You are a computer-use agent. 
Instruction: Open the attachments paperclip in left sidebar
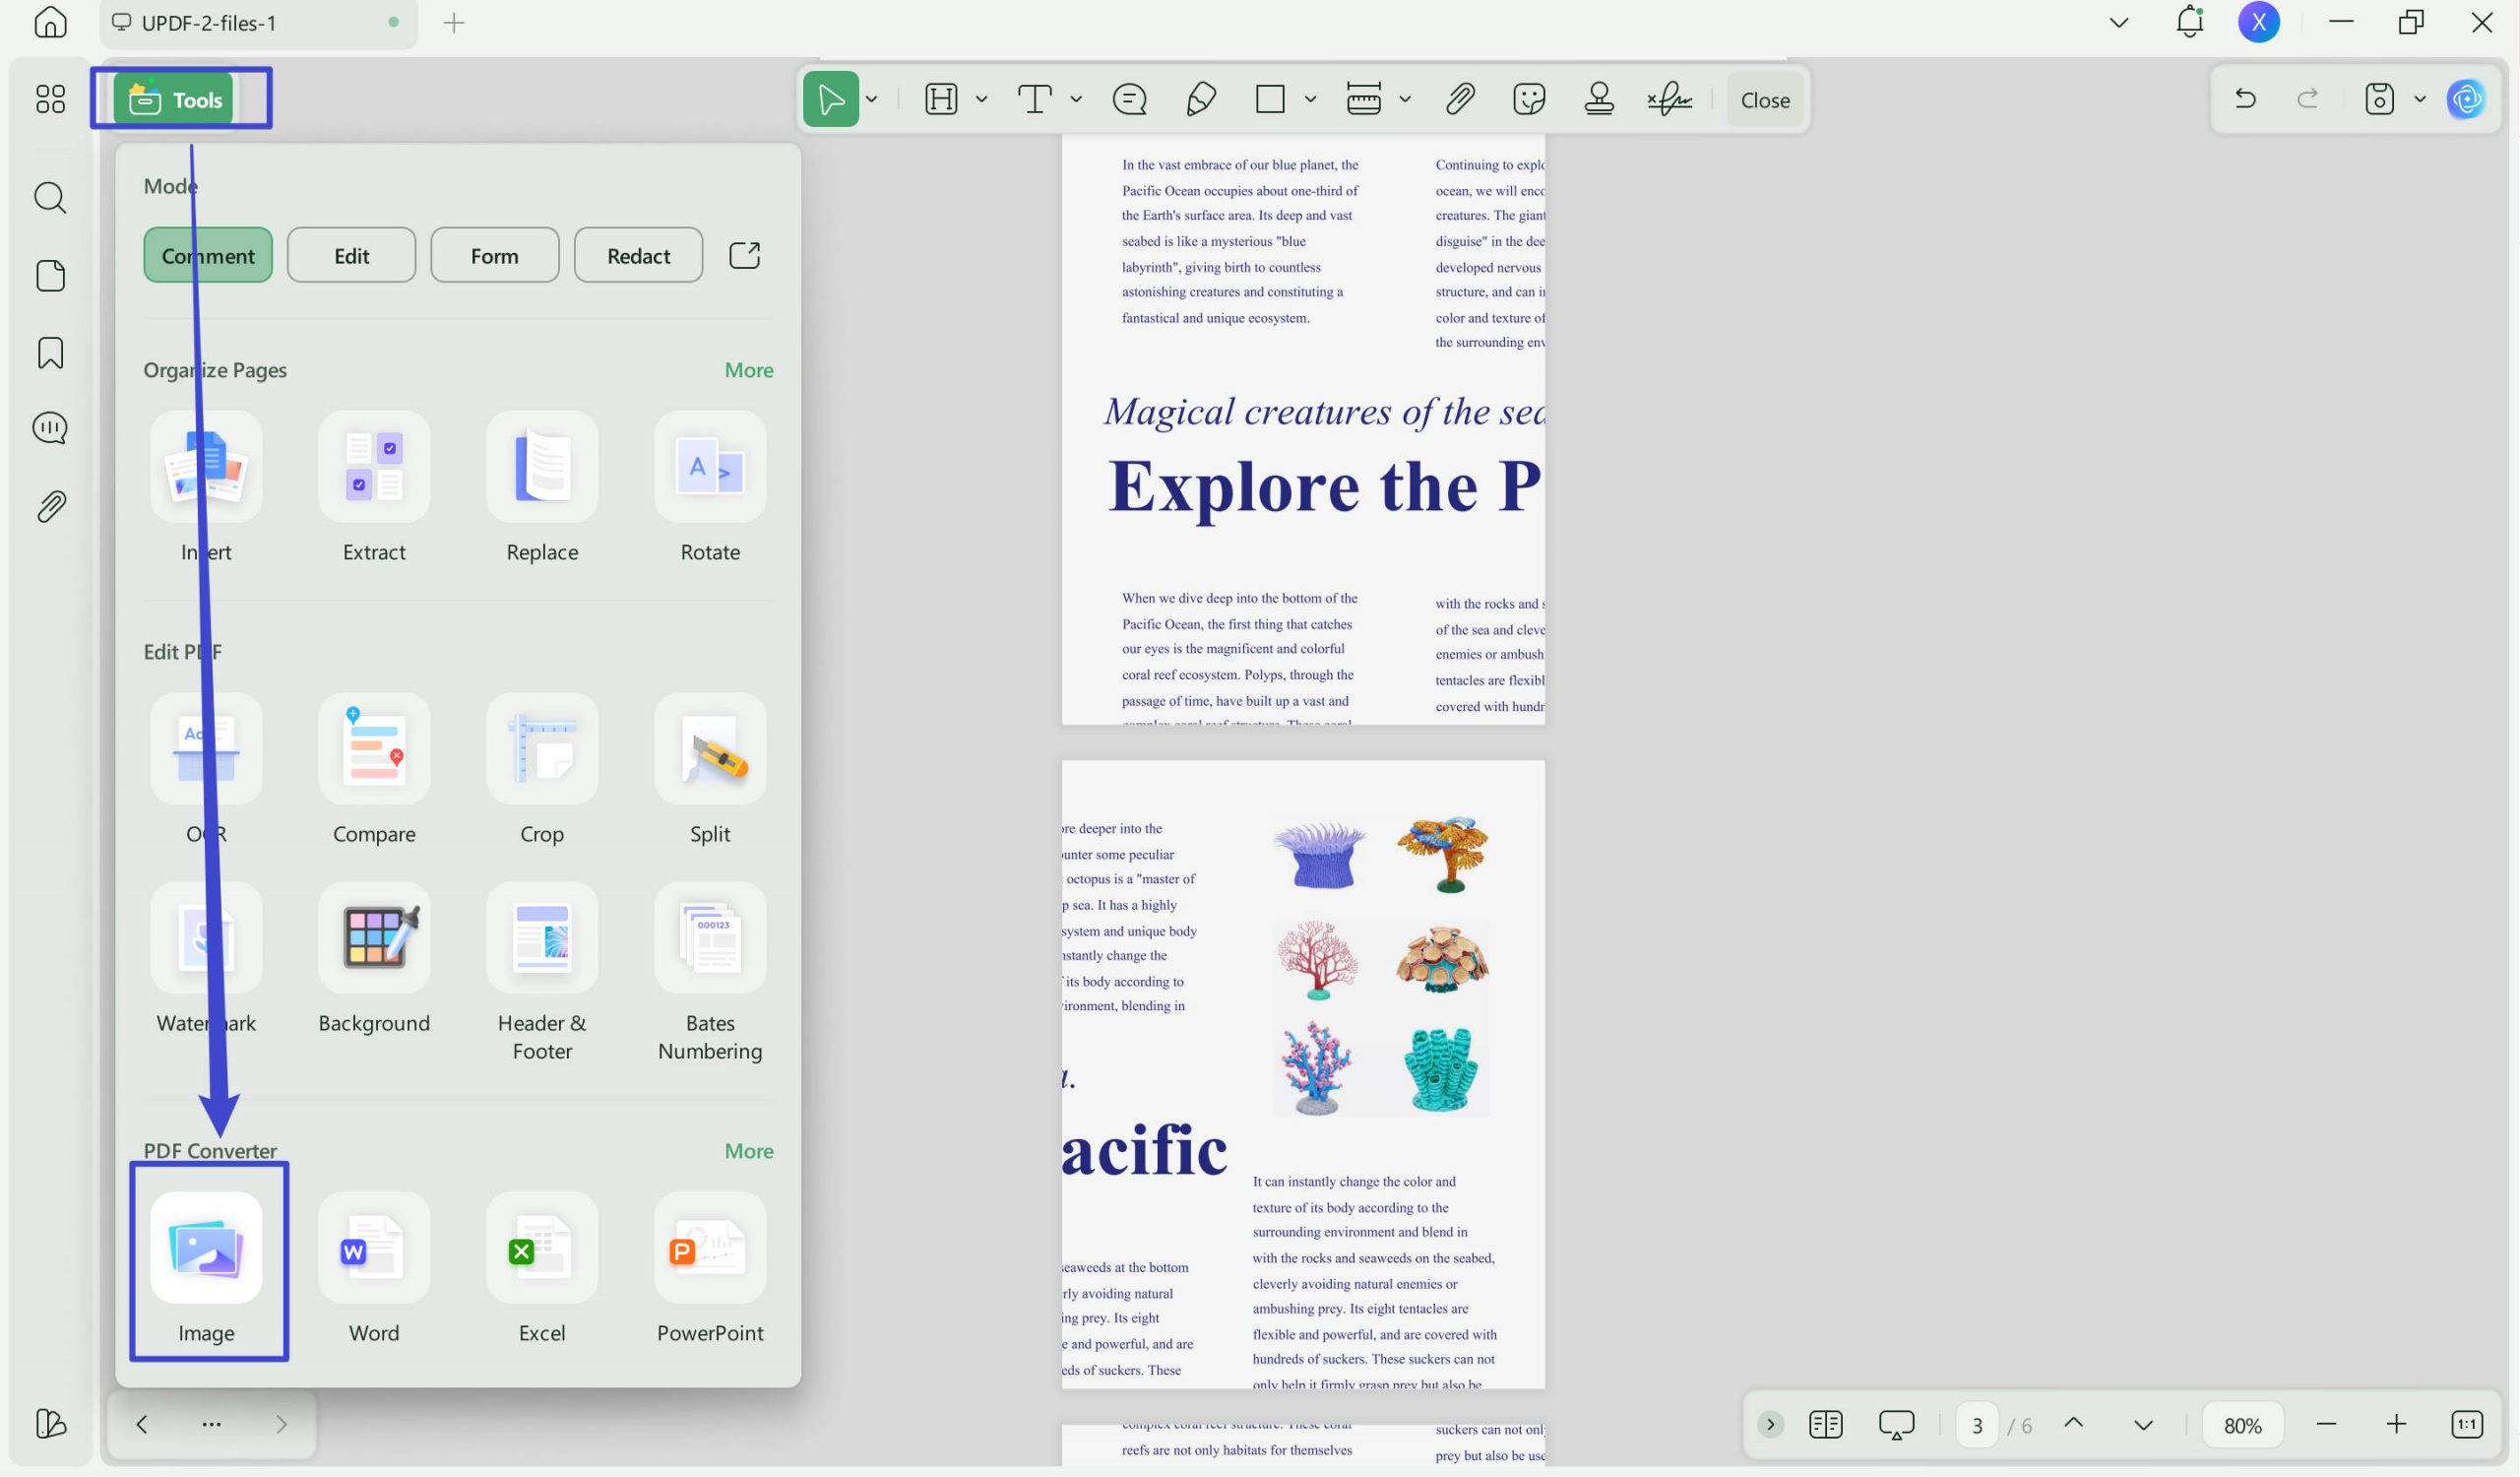[50, 507]
